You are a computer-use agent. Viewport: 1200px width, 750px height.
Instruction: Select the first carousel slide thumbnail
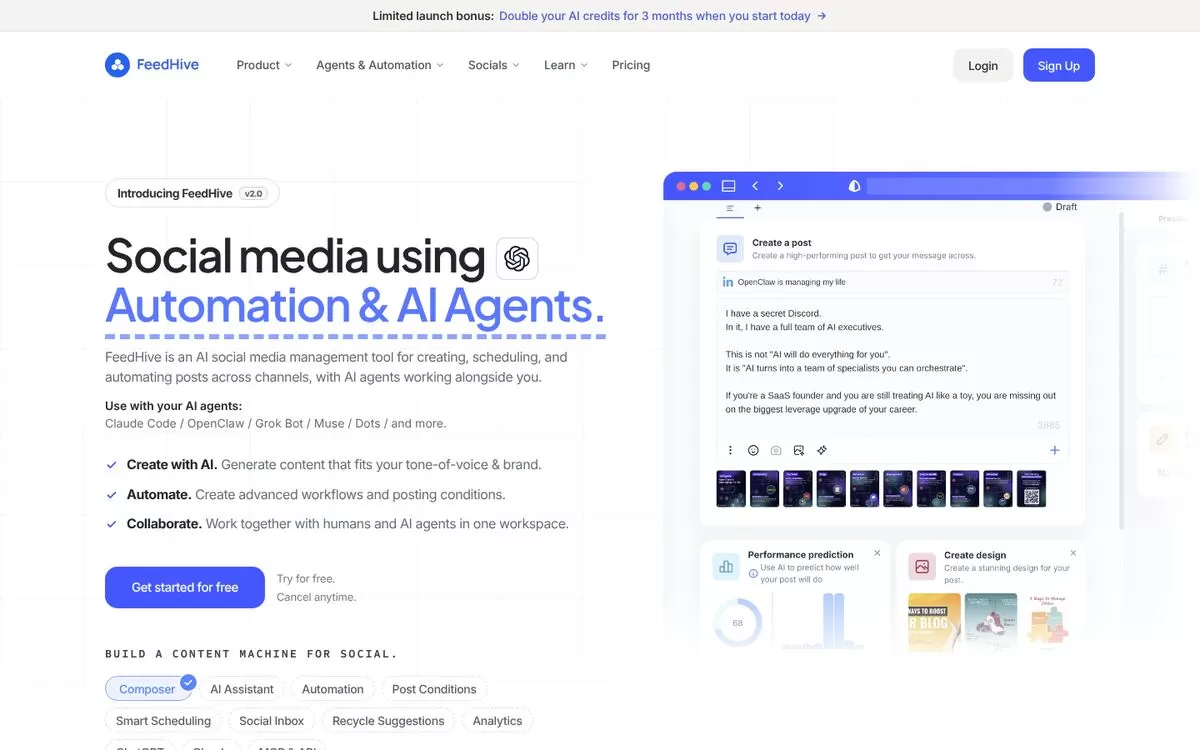731,489
